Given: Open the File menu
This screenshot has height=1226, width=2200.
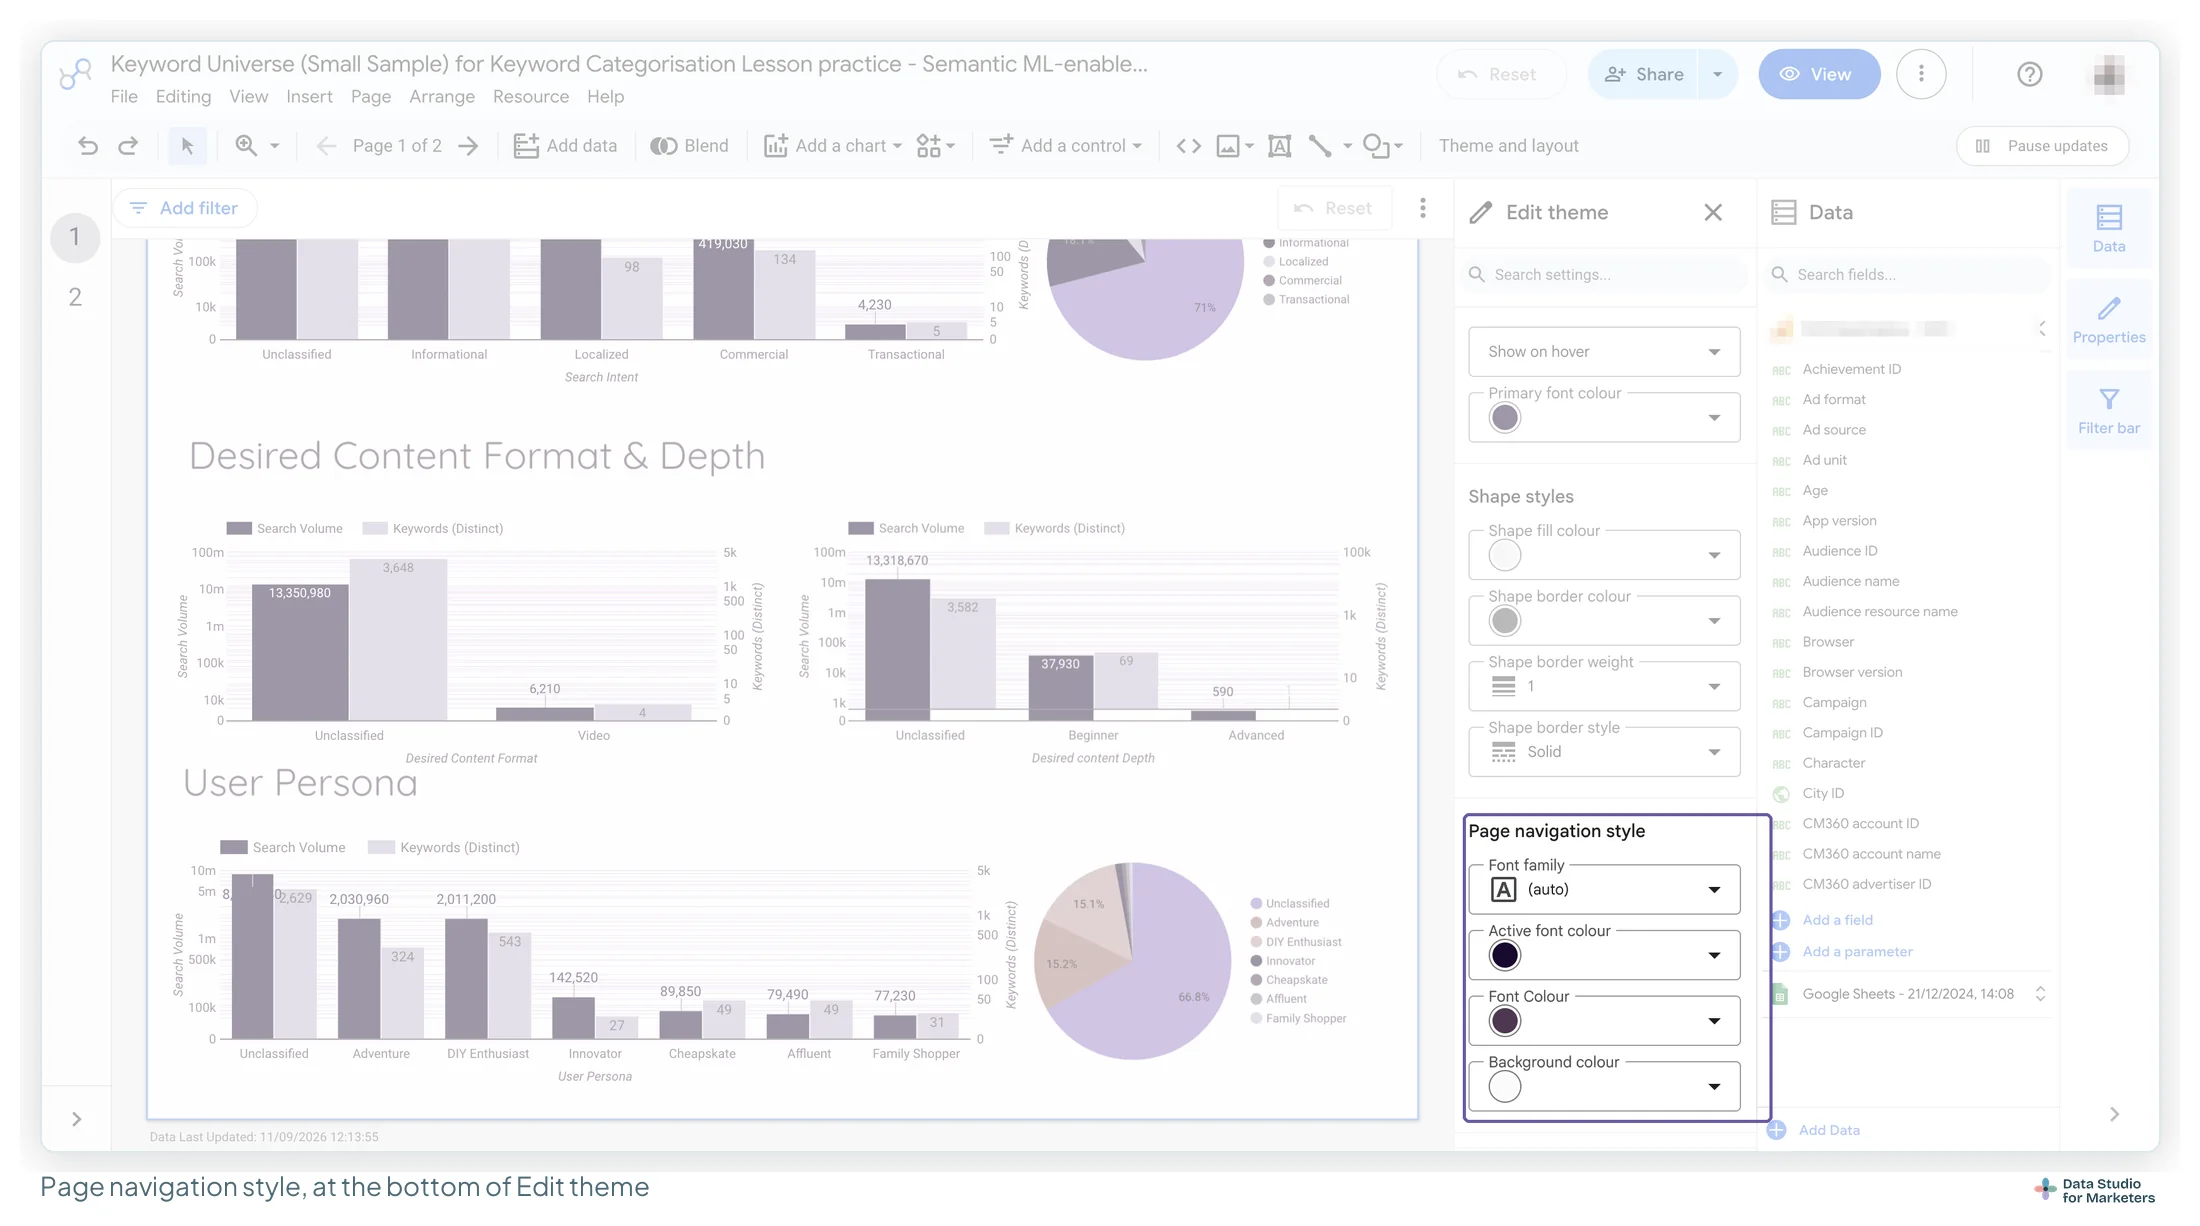Looking at the screenshot, I should [124, 97].
